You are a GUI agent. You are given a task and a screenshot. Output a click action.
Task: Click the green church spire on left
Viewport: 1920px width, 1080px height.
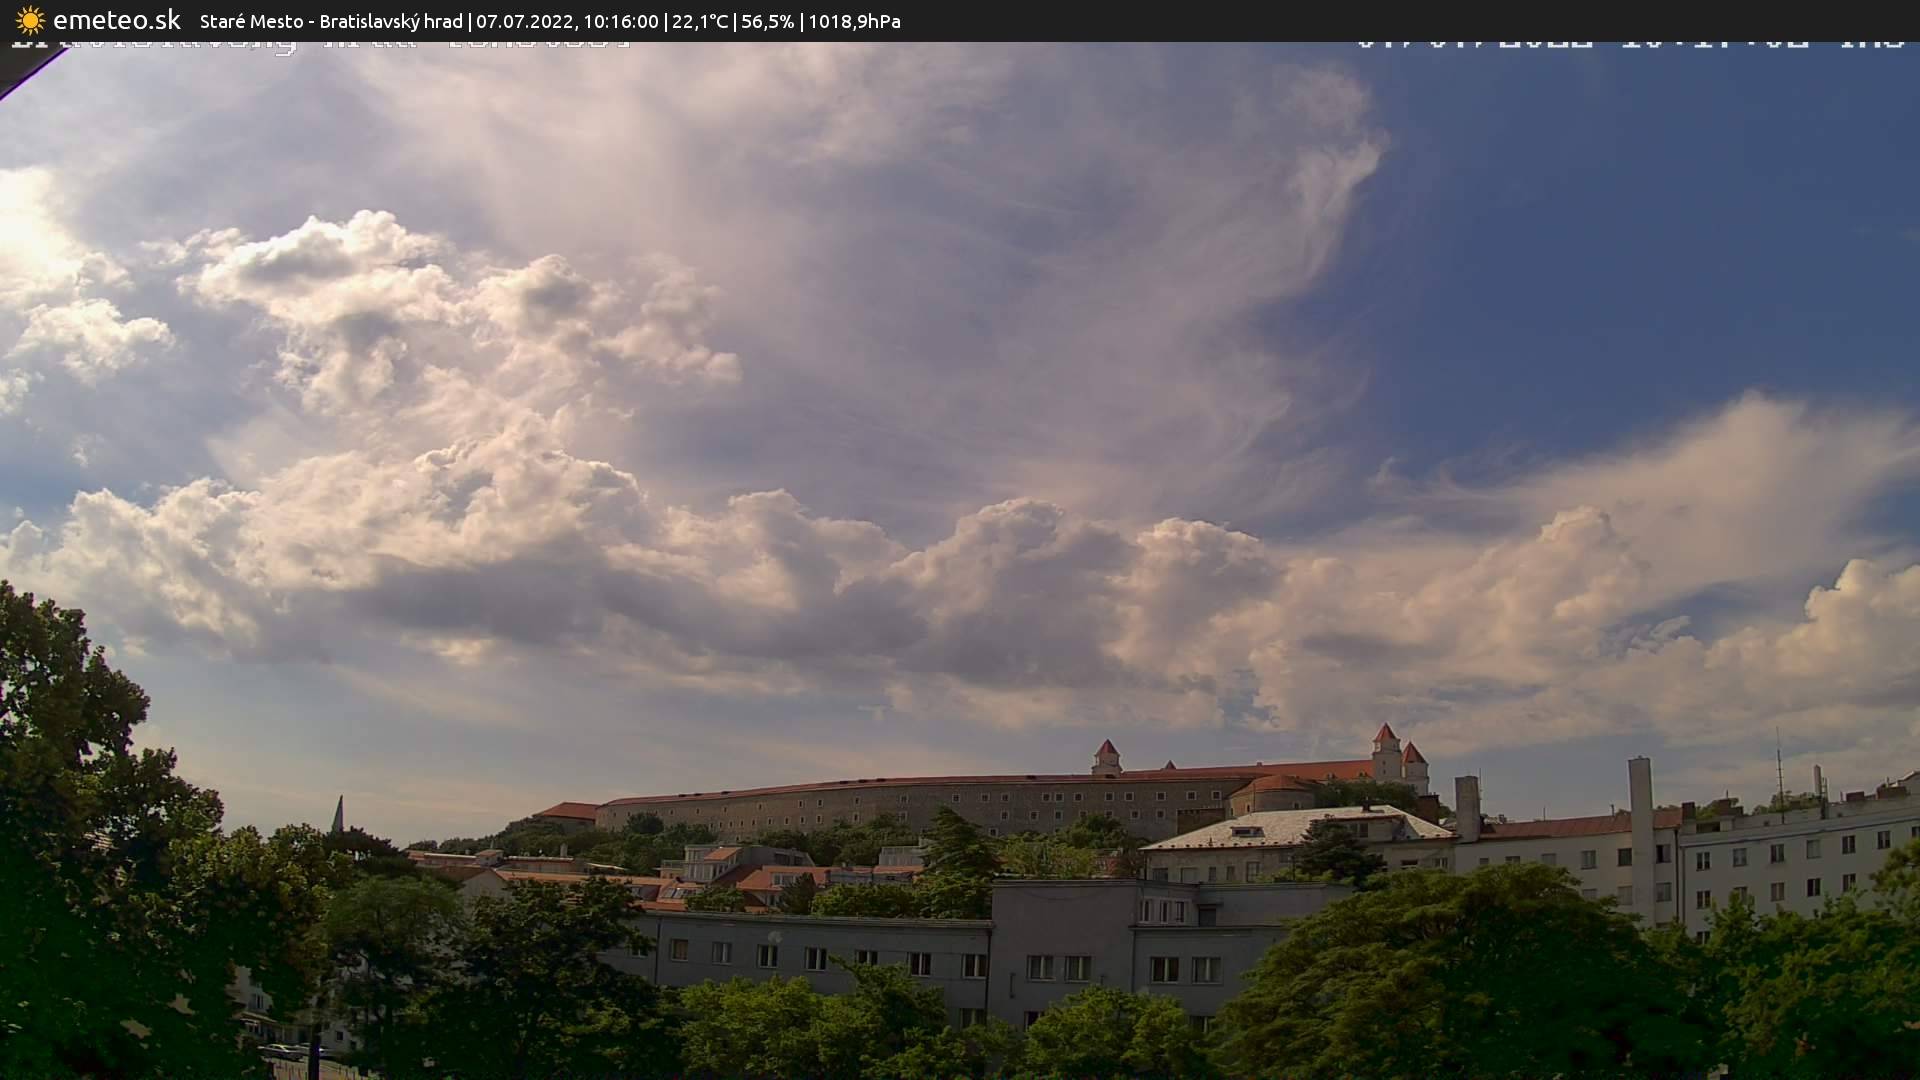click(x=338, y=814)
